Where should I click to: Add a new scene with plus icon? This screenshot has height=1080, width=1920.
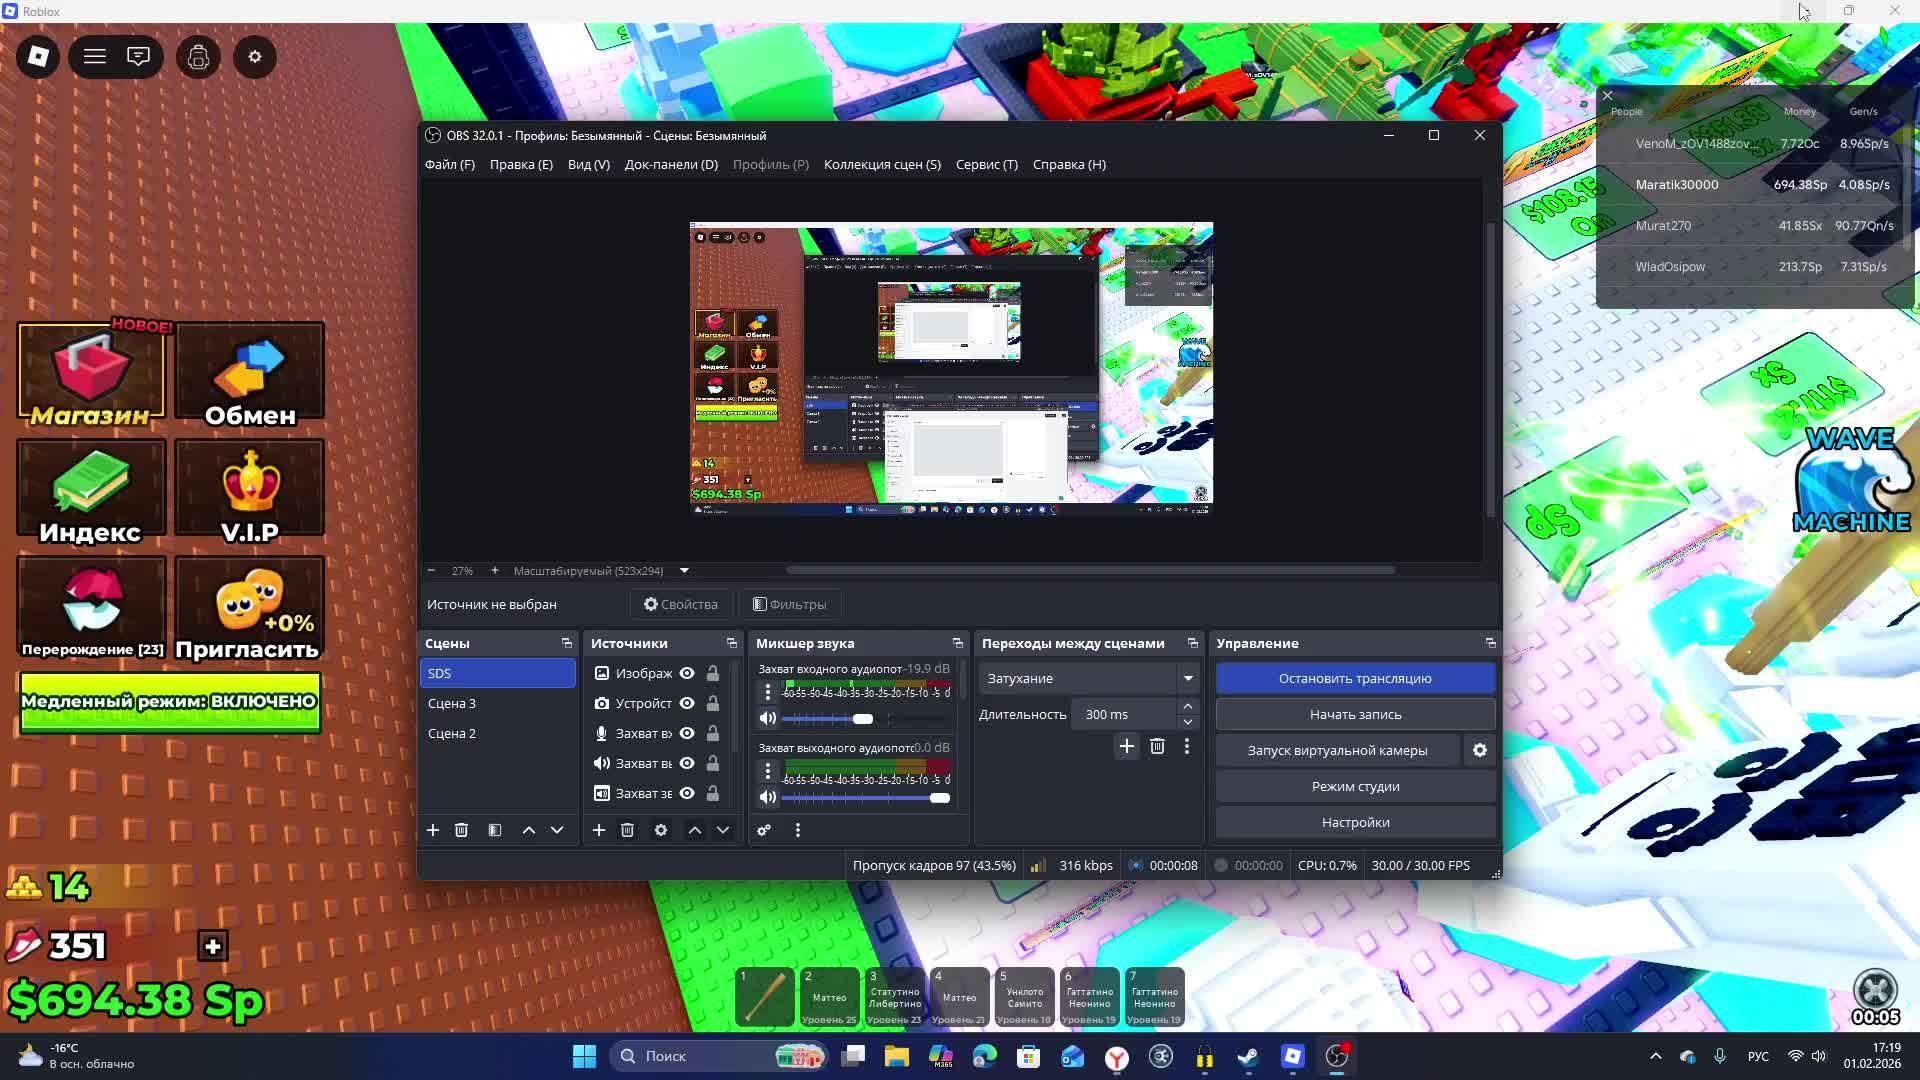433,830
